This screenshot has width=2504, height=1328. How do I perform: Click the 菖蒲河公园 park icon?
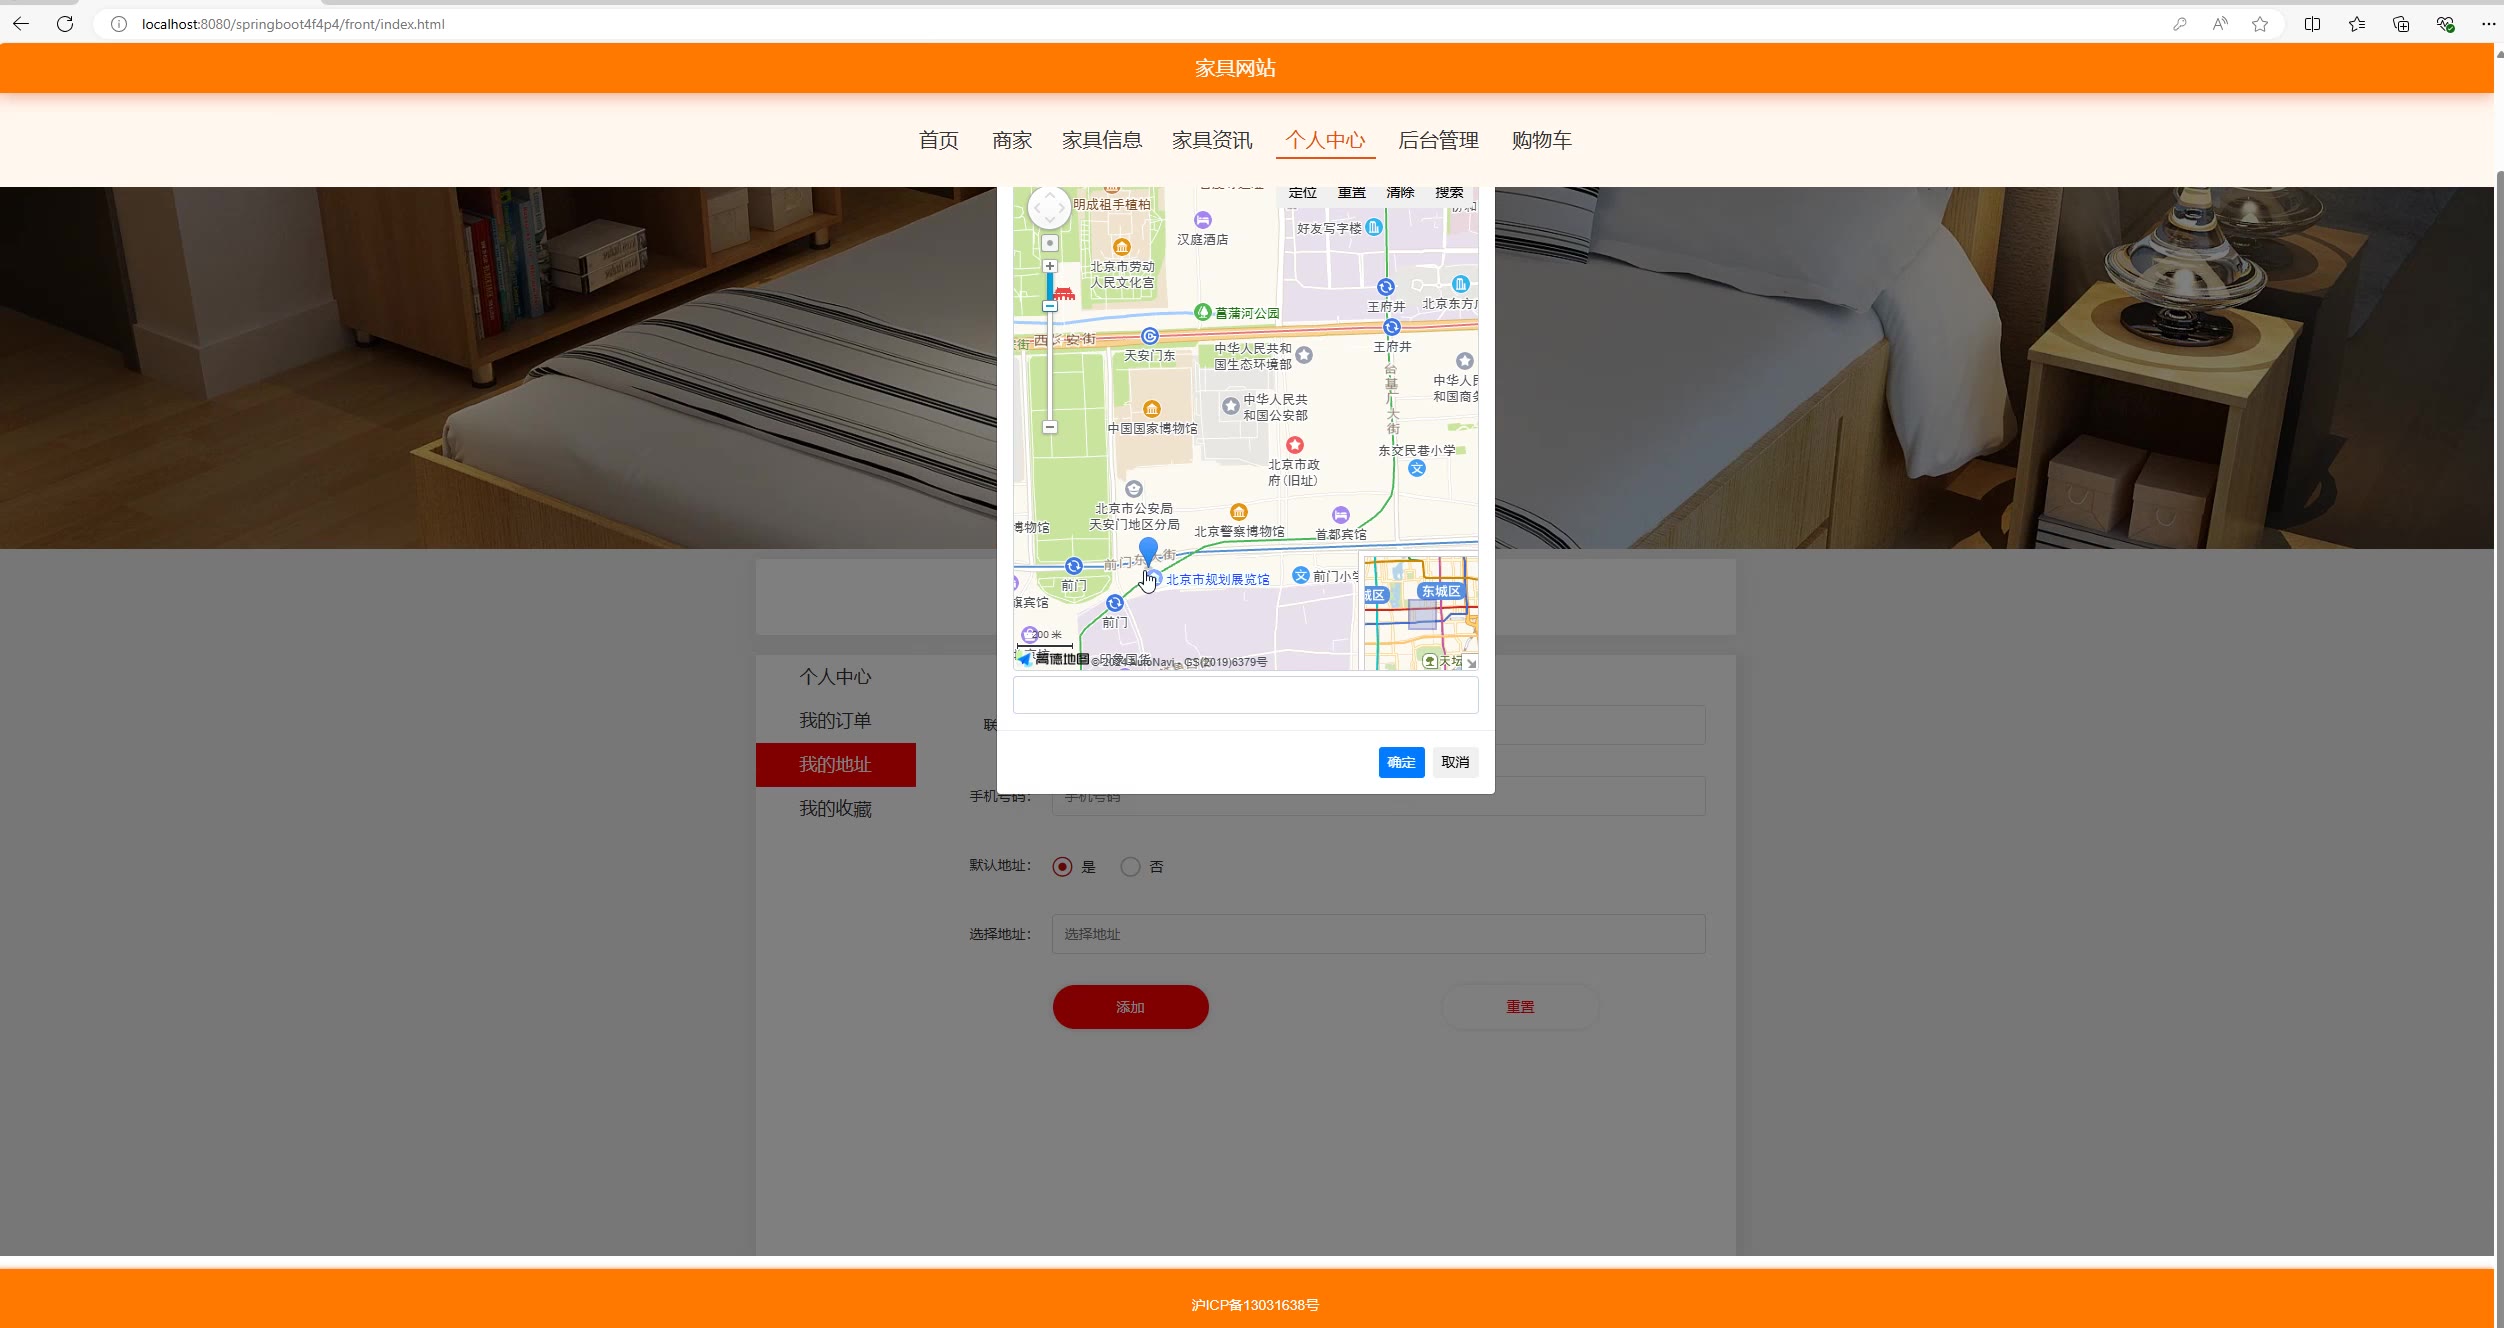pyautogui.click(x=1203, y=312)
